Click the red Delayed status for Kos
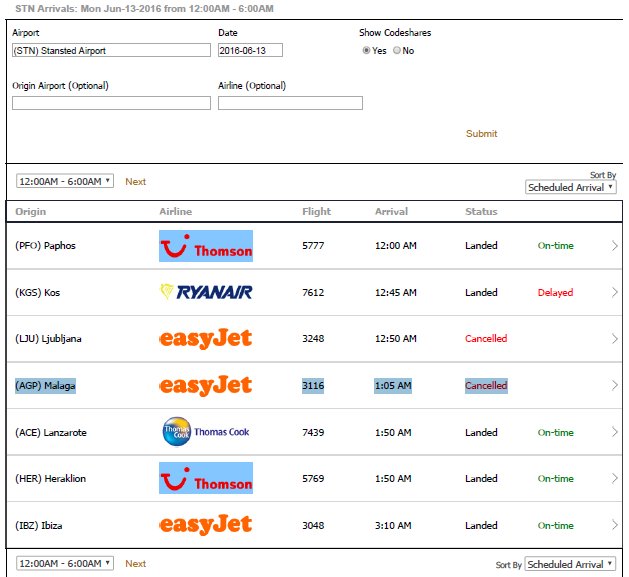 pyautogui.click(x=555, y=292)
